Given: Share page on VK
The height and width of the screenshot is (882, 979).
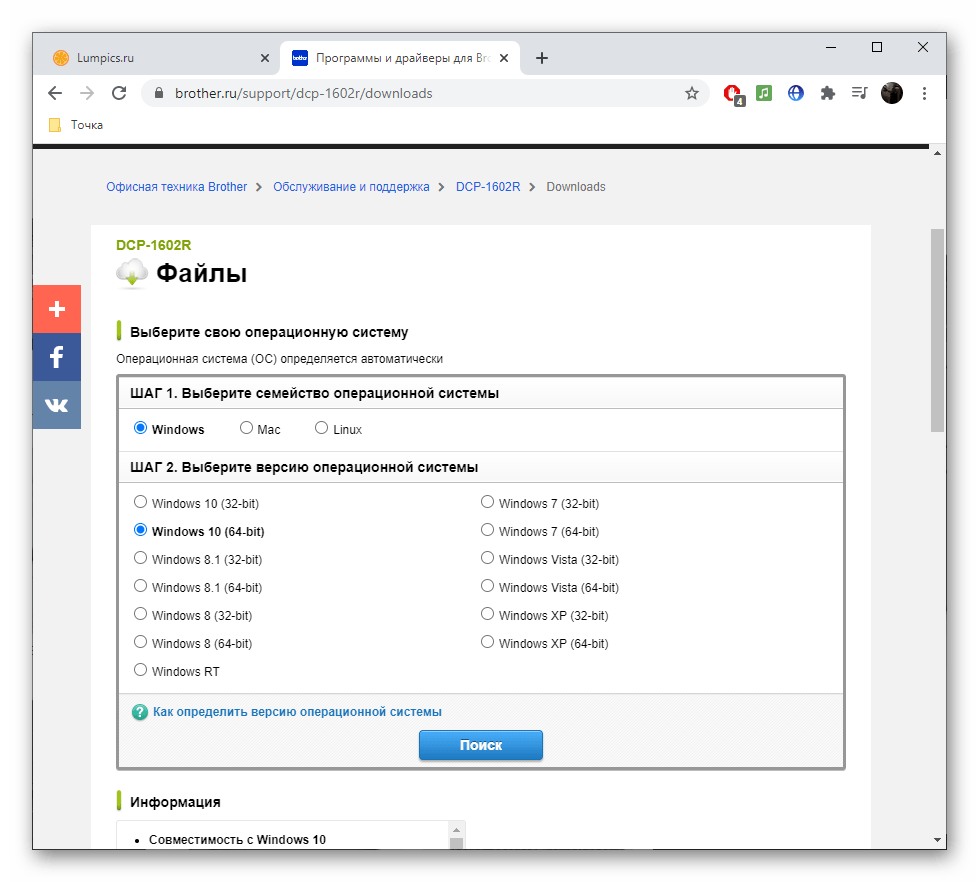Looking at the screenshot, I should (57, 405).
